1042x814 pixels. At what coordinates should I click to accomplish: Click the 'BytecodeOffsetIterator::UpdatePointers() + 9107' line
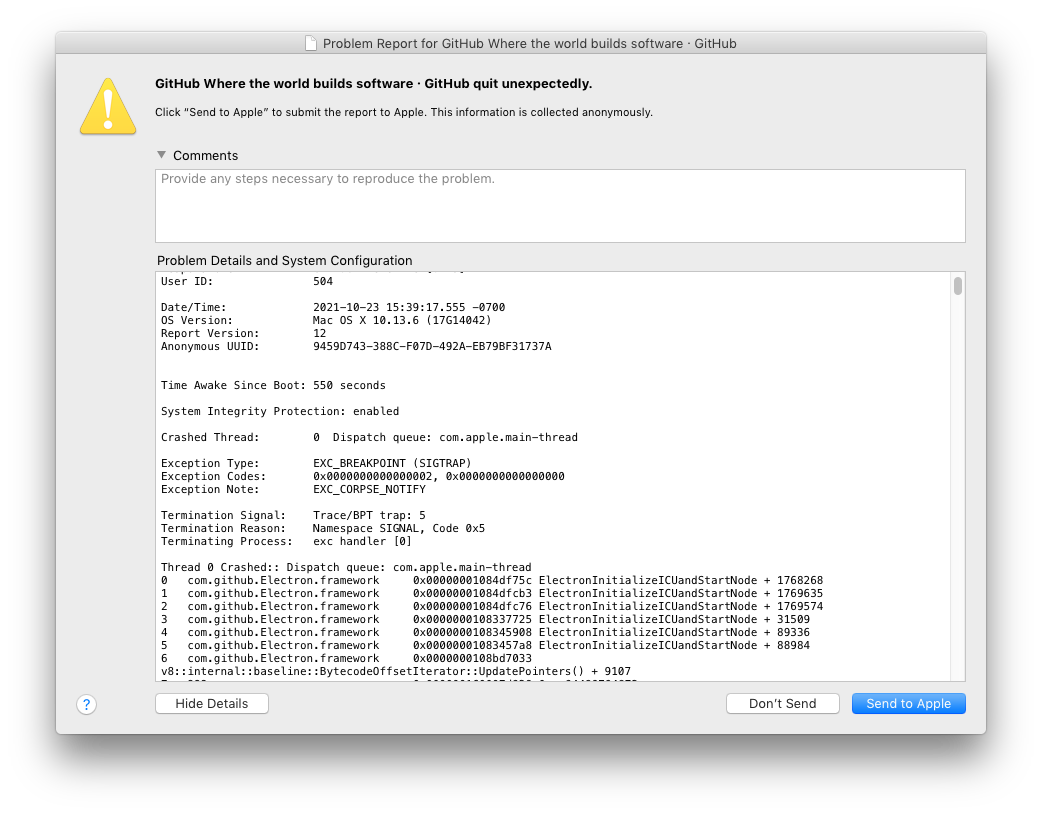(x=396, y=671)
